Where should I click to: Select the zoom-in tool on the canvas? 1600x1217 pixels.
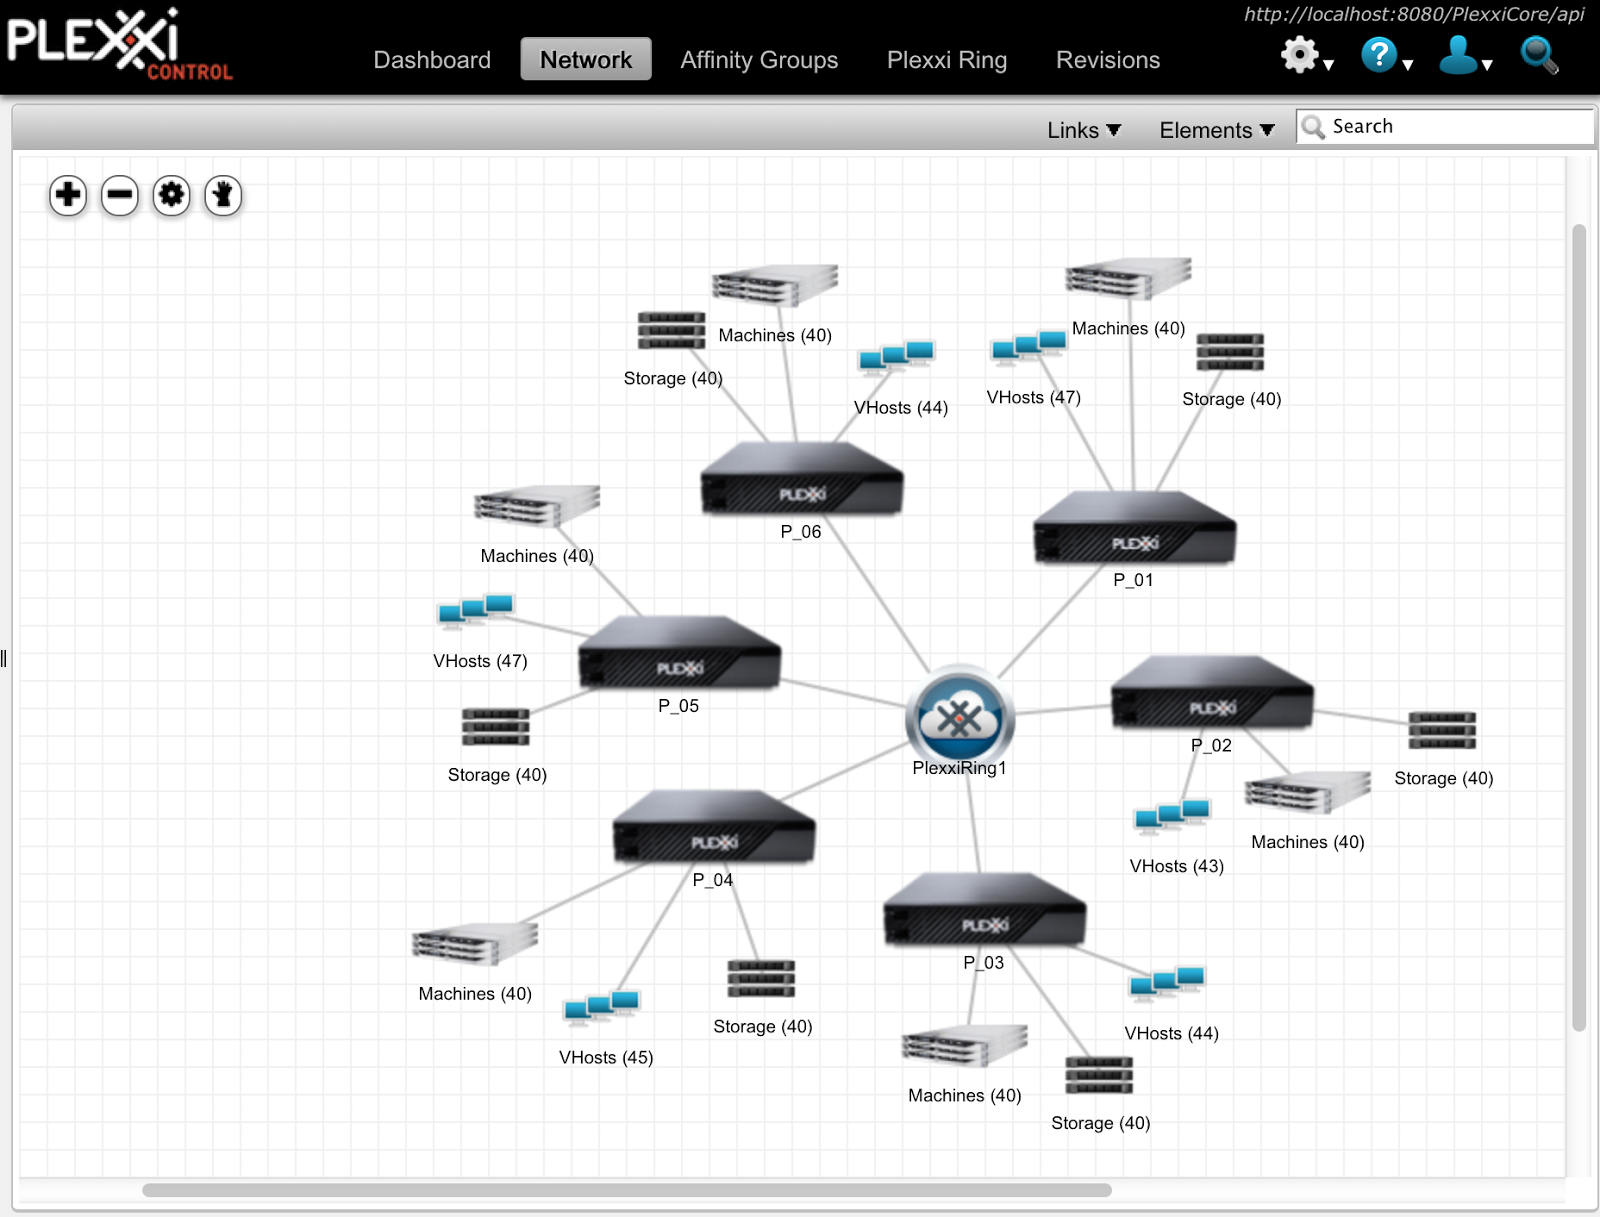click(x=66, y=196)
